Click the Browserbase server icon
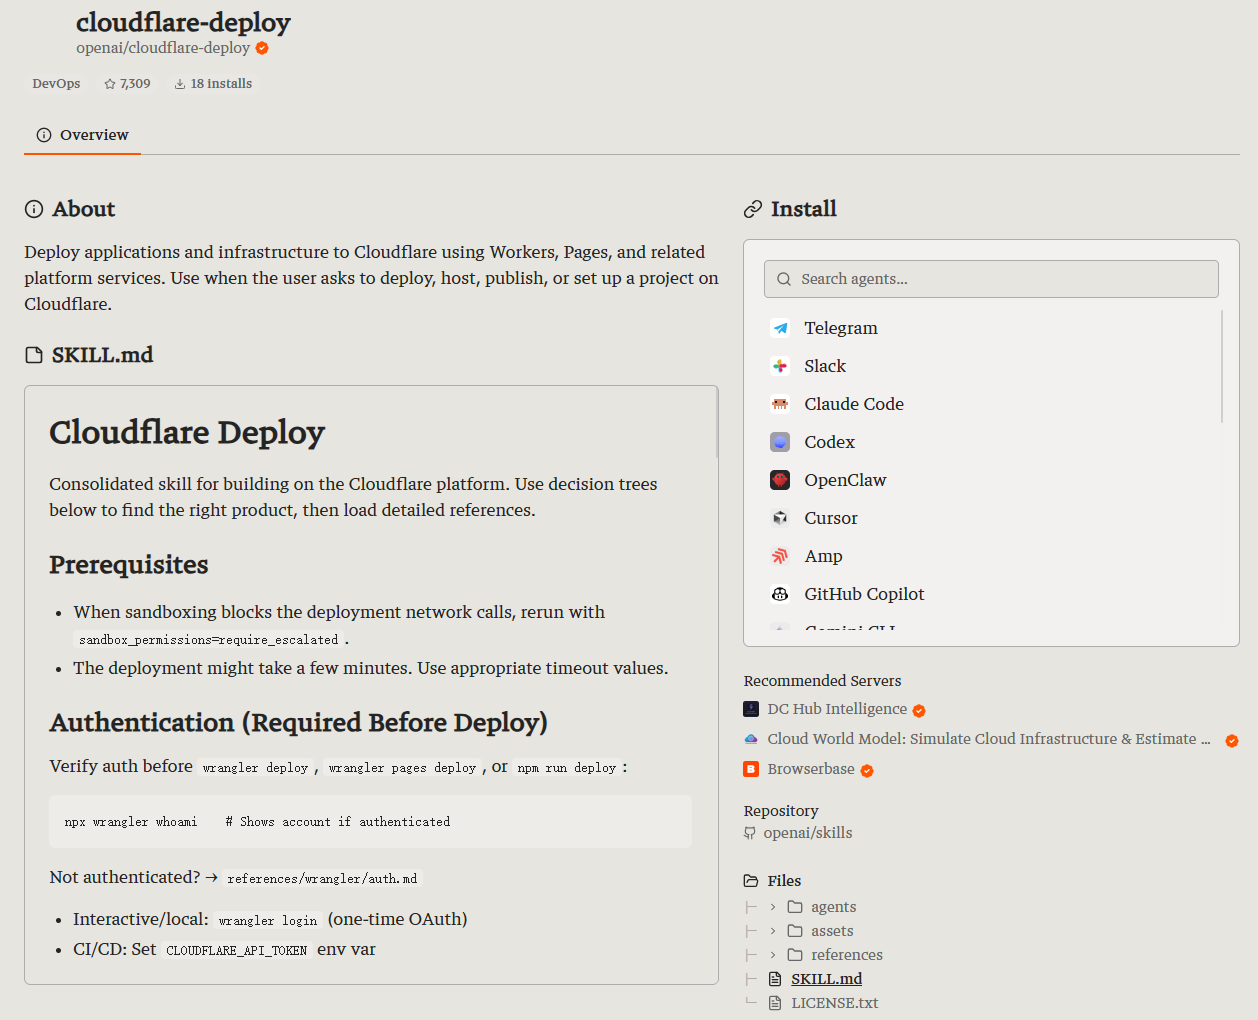The width and height of the screenshot is (1258, 1020). click(x=751, y=769)
